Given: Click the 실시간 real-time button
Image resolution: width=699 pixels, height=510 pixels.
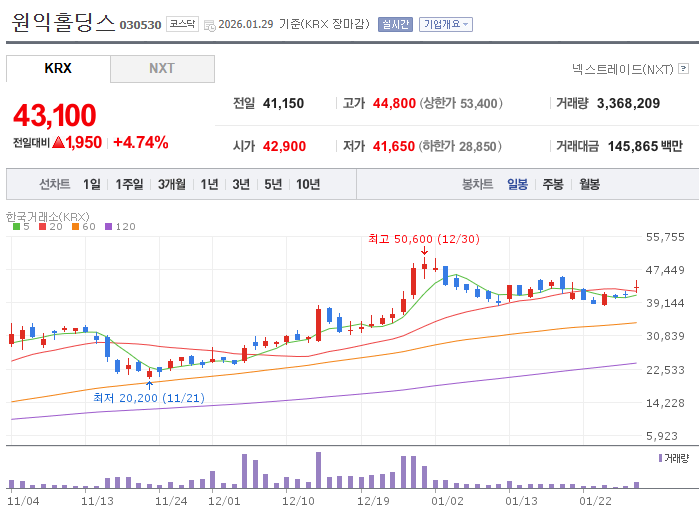Looking at the screenshot, I should click(395, 24).
